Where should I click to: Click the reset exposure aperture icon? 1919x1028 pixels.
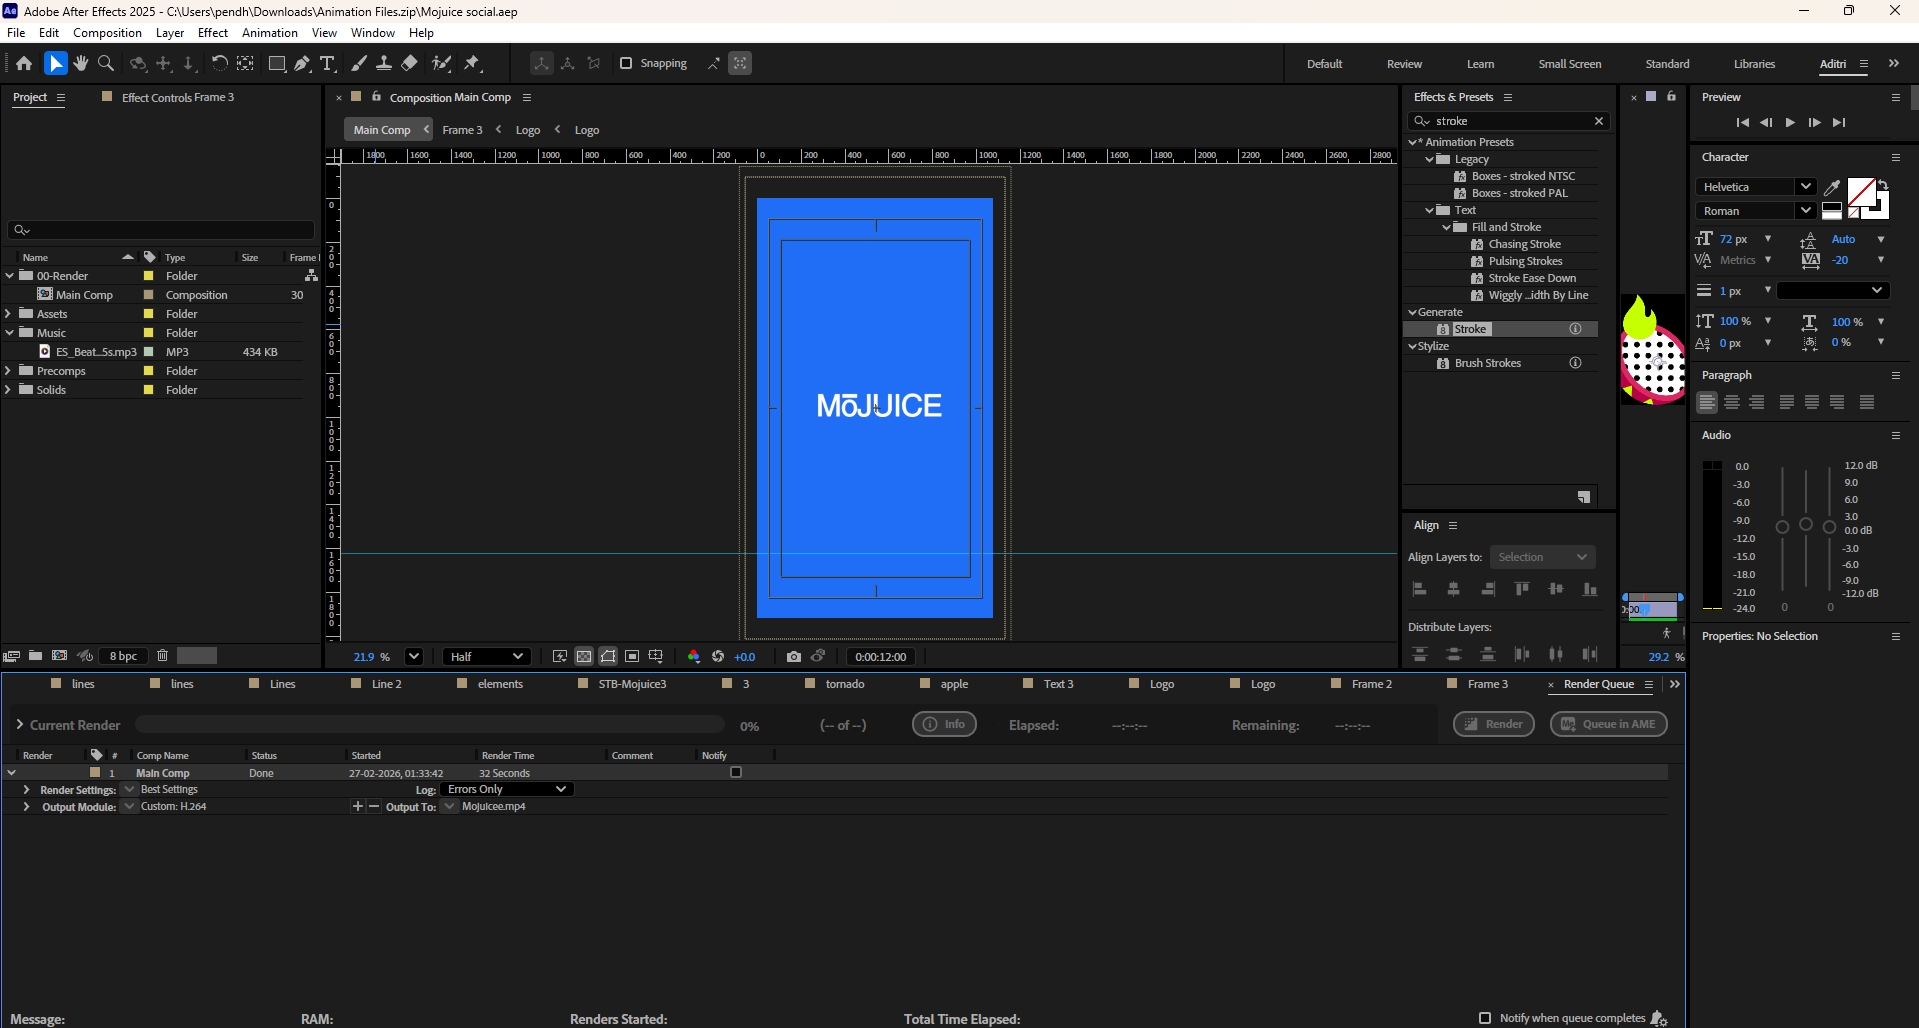[718, 657]
